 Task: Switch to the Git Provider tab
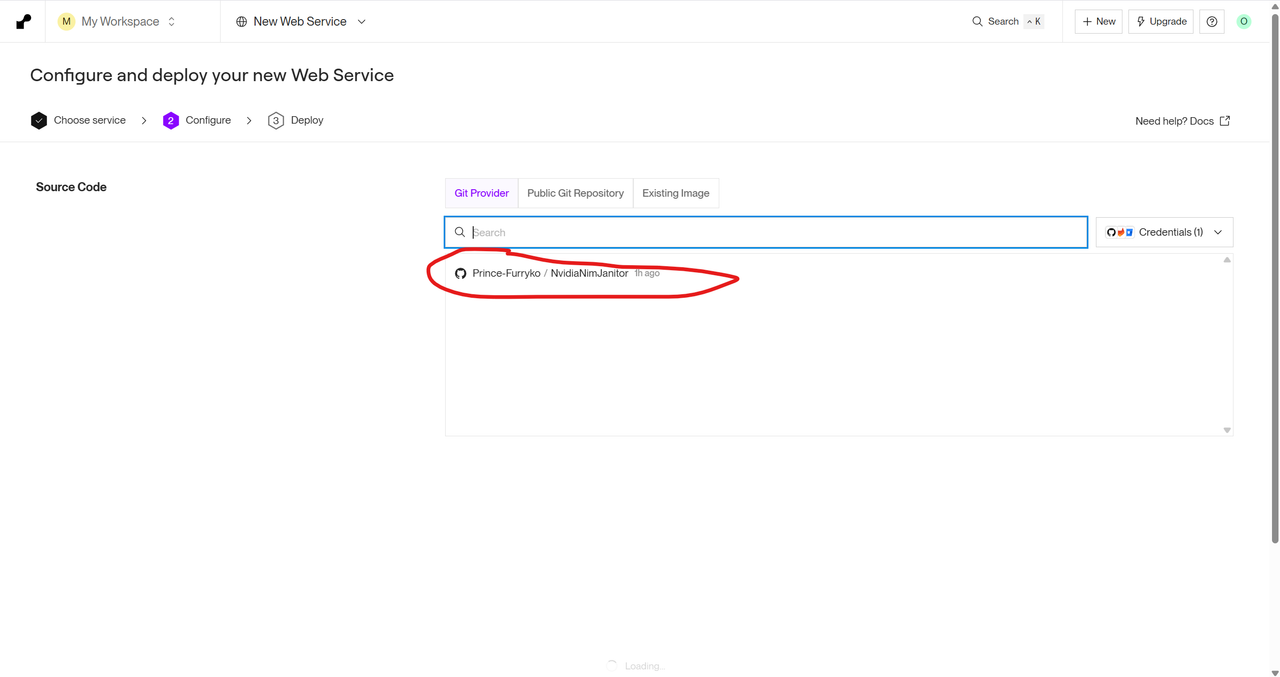(x=482, y=193)
